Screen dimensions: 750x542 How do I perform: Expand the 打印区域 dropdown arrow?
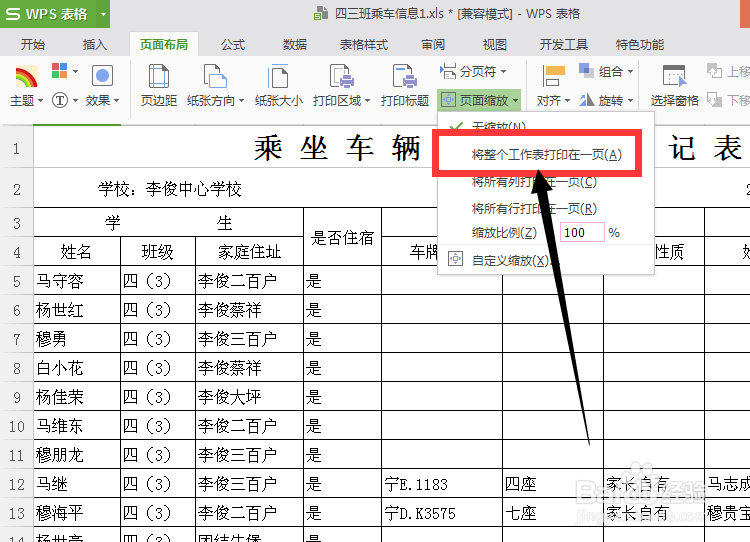(367, 100)
